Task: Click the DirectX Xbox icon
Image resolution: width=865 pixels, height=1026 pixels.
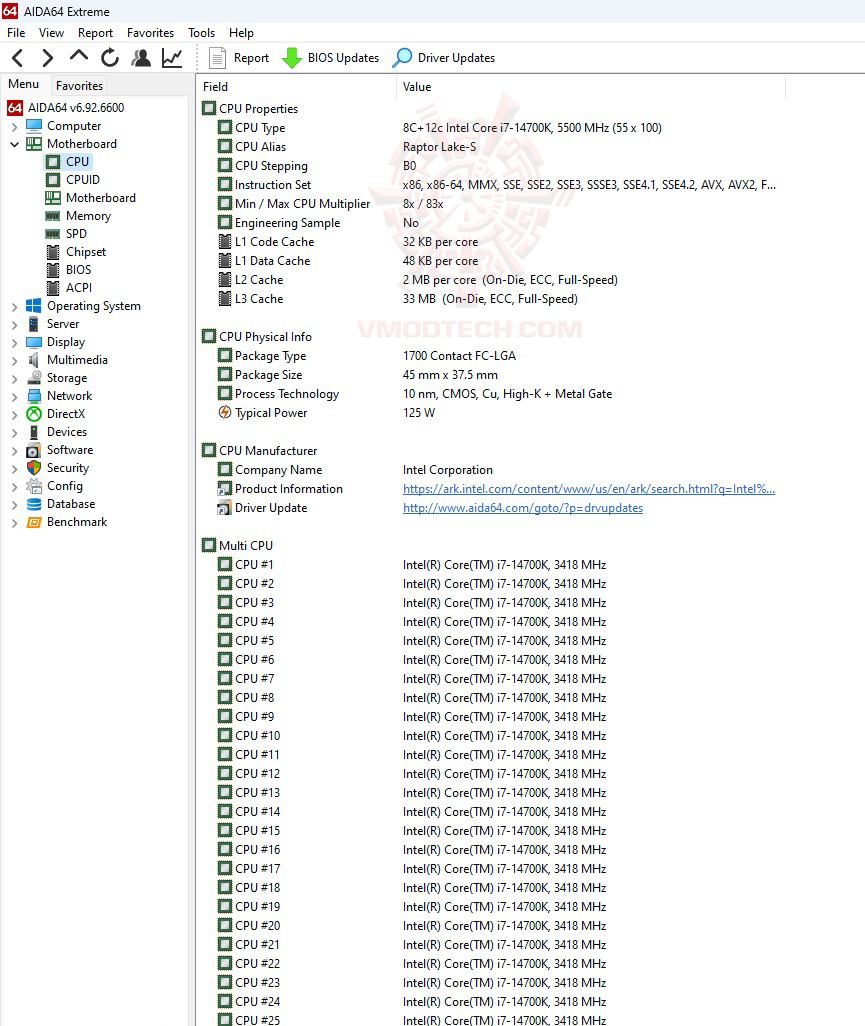Action: [x=33, y=414]
